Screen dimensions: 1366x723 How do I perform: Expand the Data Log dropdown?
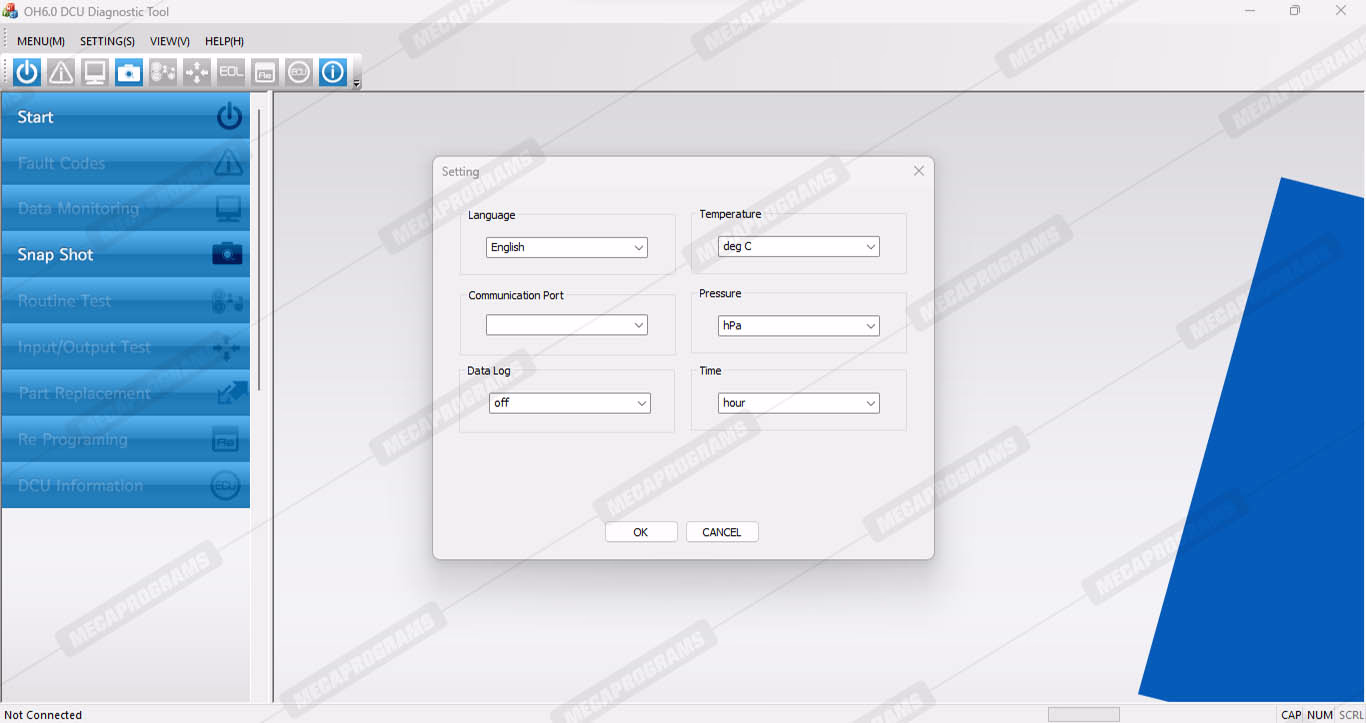[x=569, y=403]
